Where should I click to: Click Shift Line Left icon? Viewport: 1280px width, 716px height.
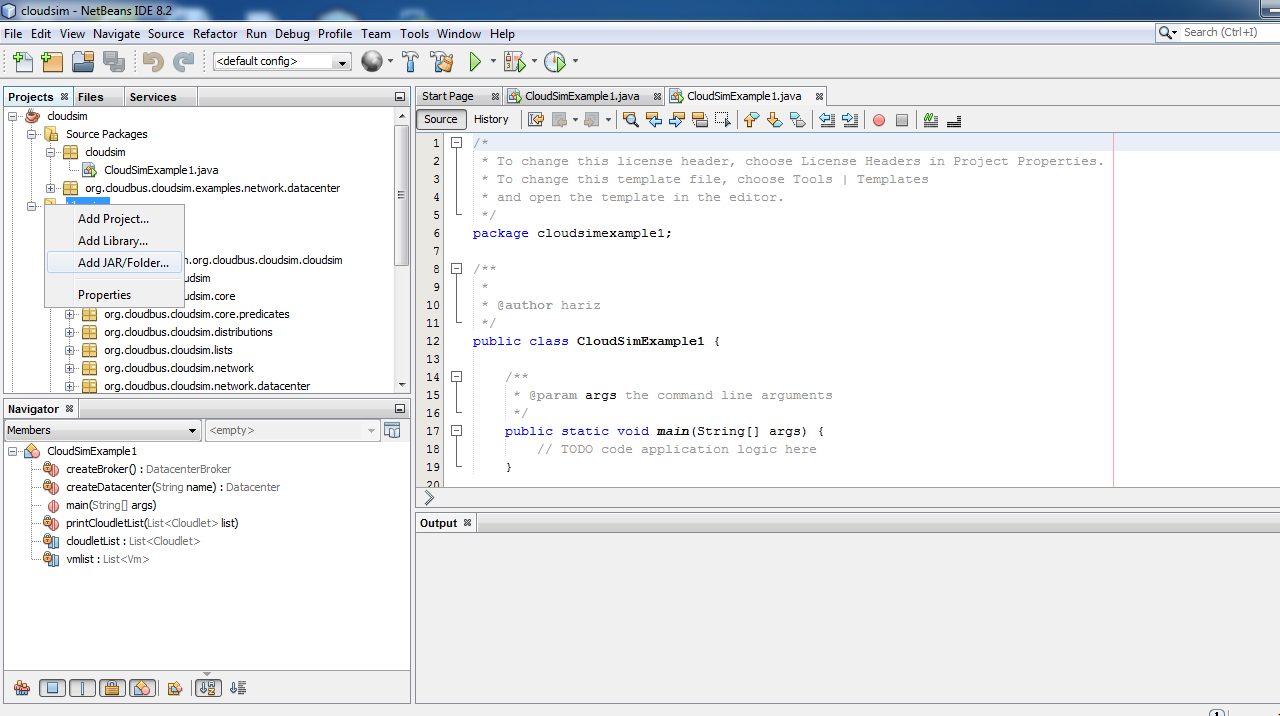827,120
